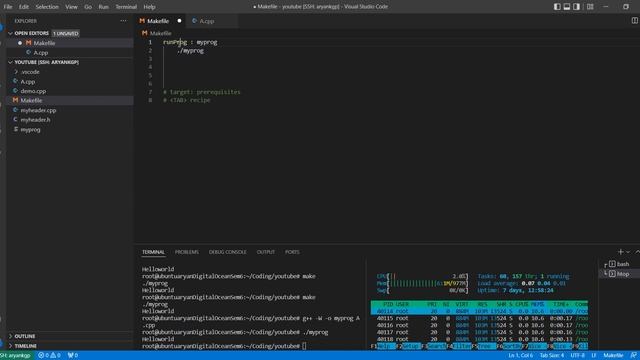The width and height of the screenshot is (640, 360).
Task: Change the Makefile language mode in status bar
Action: 613,356
